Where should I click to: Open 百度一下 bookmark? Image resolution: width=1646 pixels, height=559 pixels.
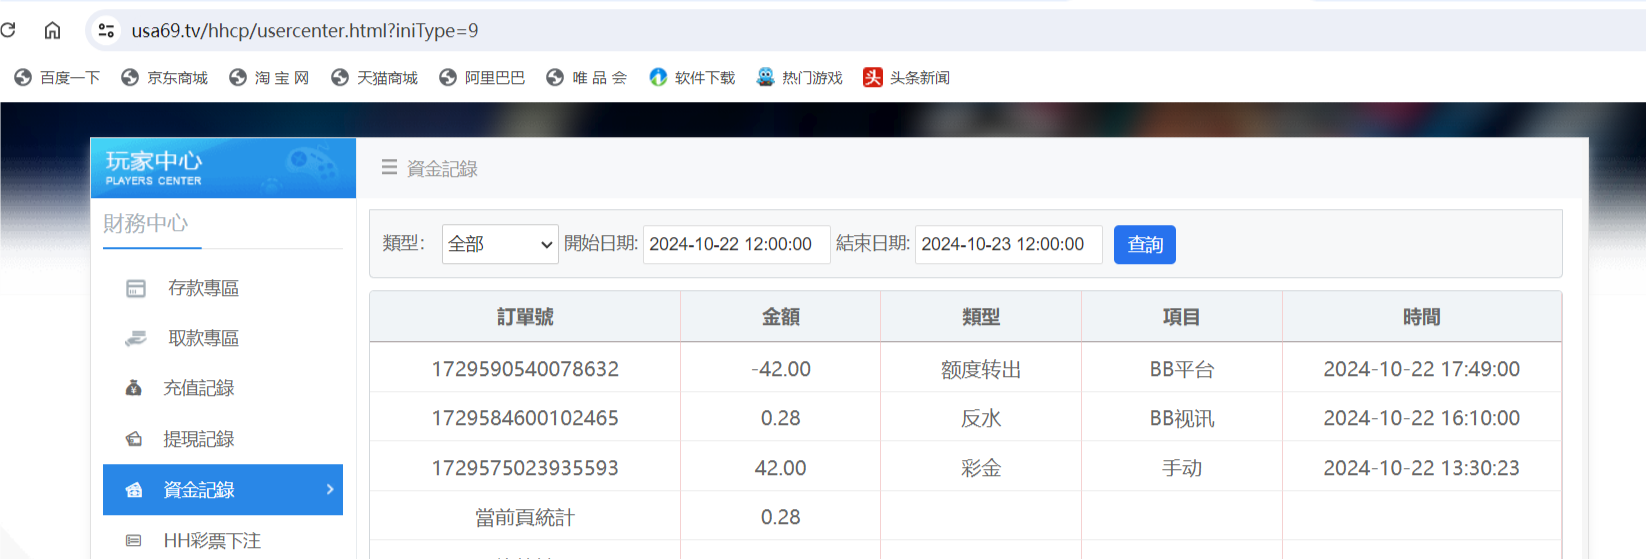[57, 78]
